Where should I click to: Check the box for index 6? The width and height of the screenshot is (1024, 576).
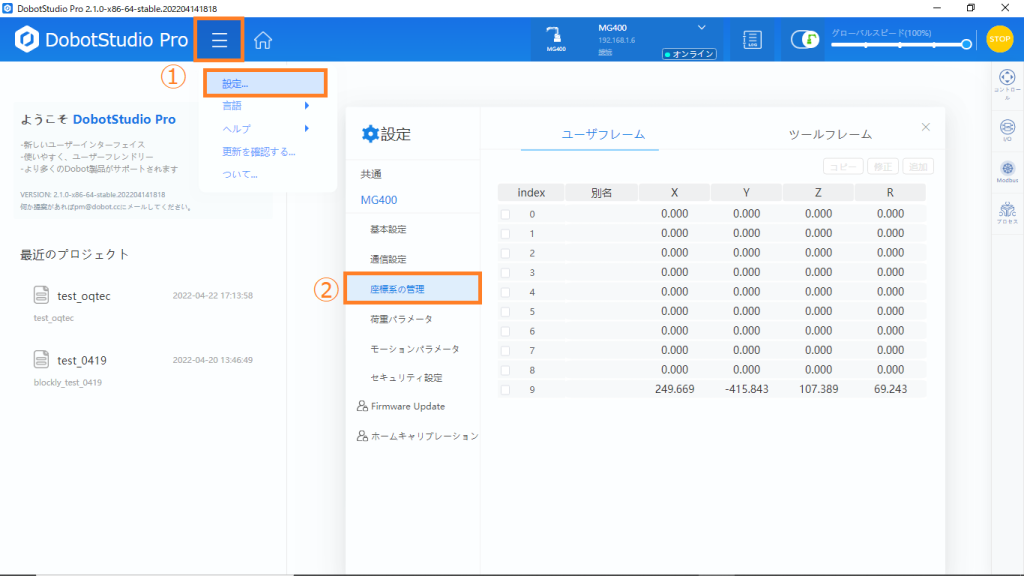505,332
